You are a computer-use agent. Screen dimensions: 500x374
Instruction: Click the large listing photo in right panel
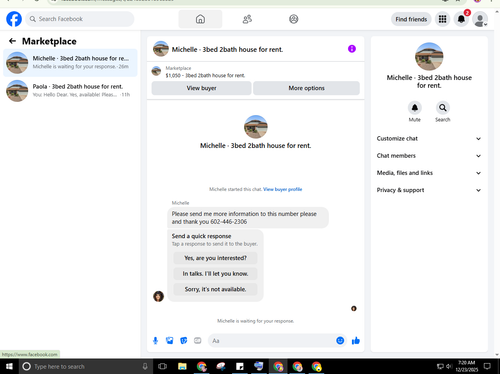click(429, 56)
